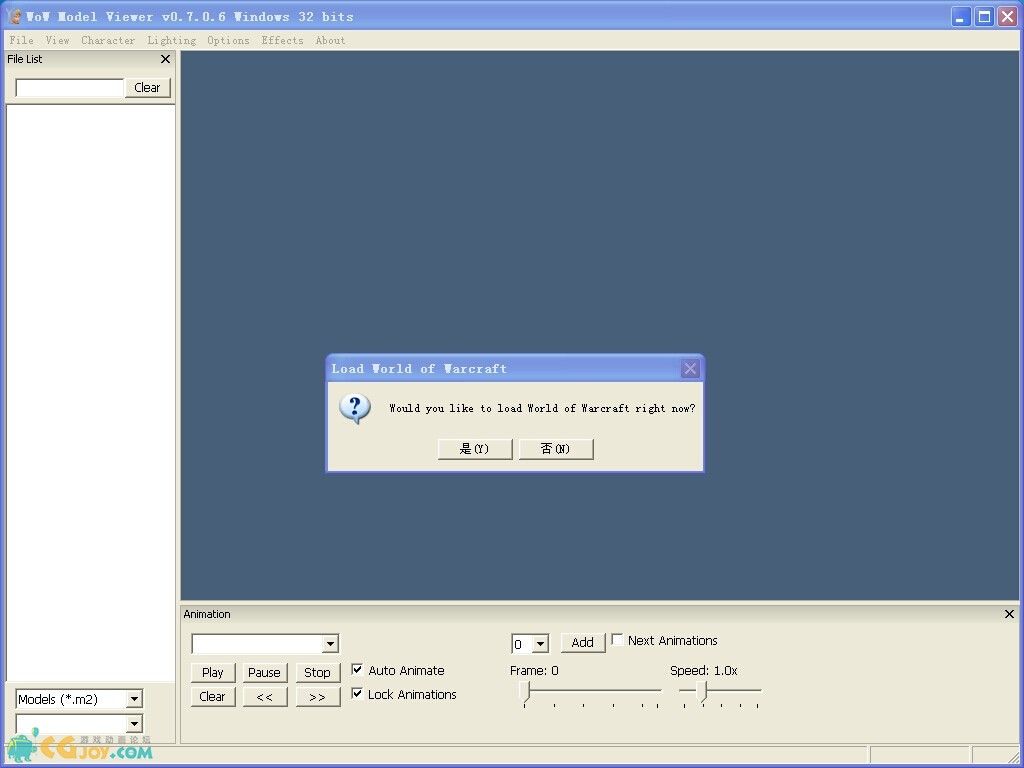This screenshot has height=768, width=1024.
Task: Open the Effects menu
Action: pyautogui.click(x=282, y=40)
